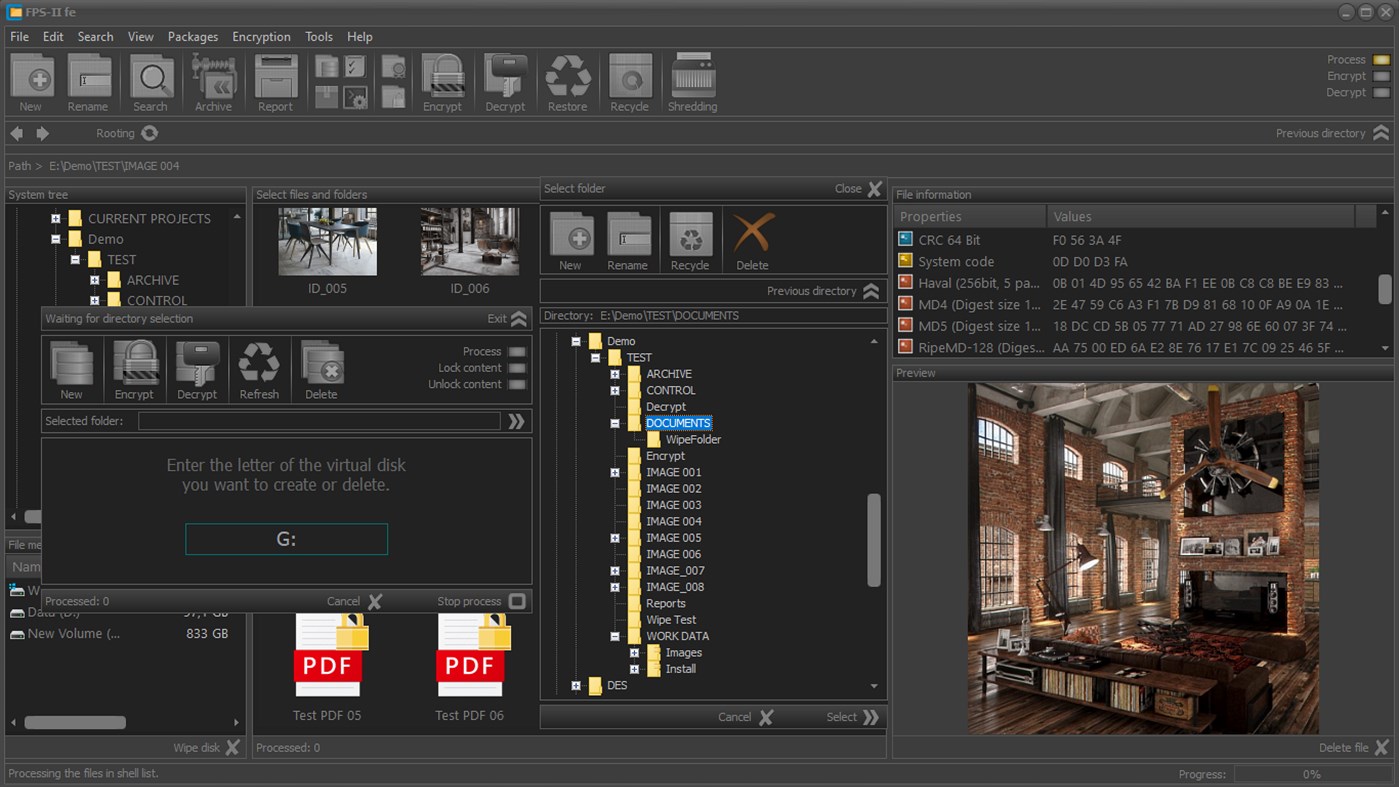
Task: Open the Encryption menu
Action: click(x=261, y=37)
